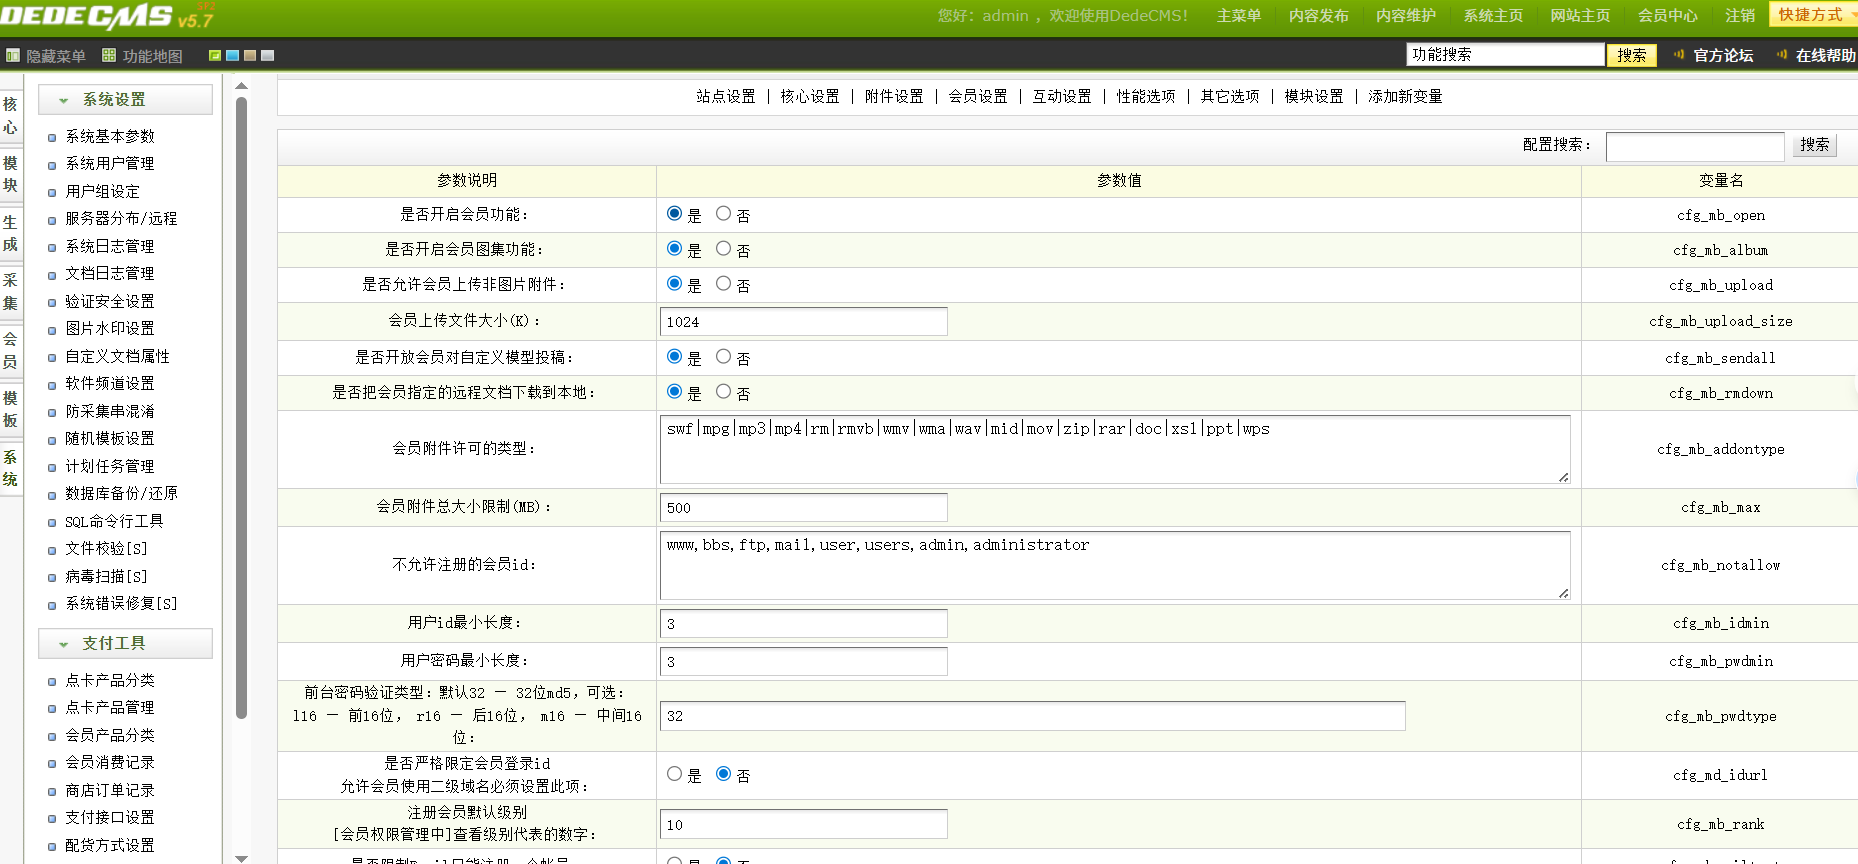The height and width of the screenshot is (864, 1858).
Task: Select 否 for 是否开启会员图集功能
Action: [723, 249]
